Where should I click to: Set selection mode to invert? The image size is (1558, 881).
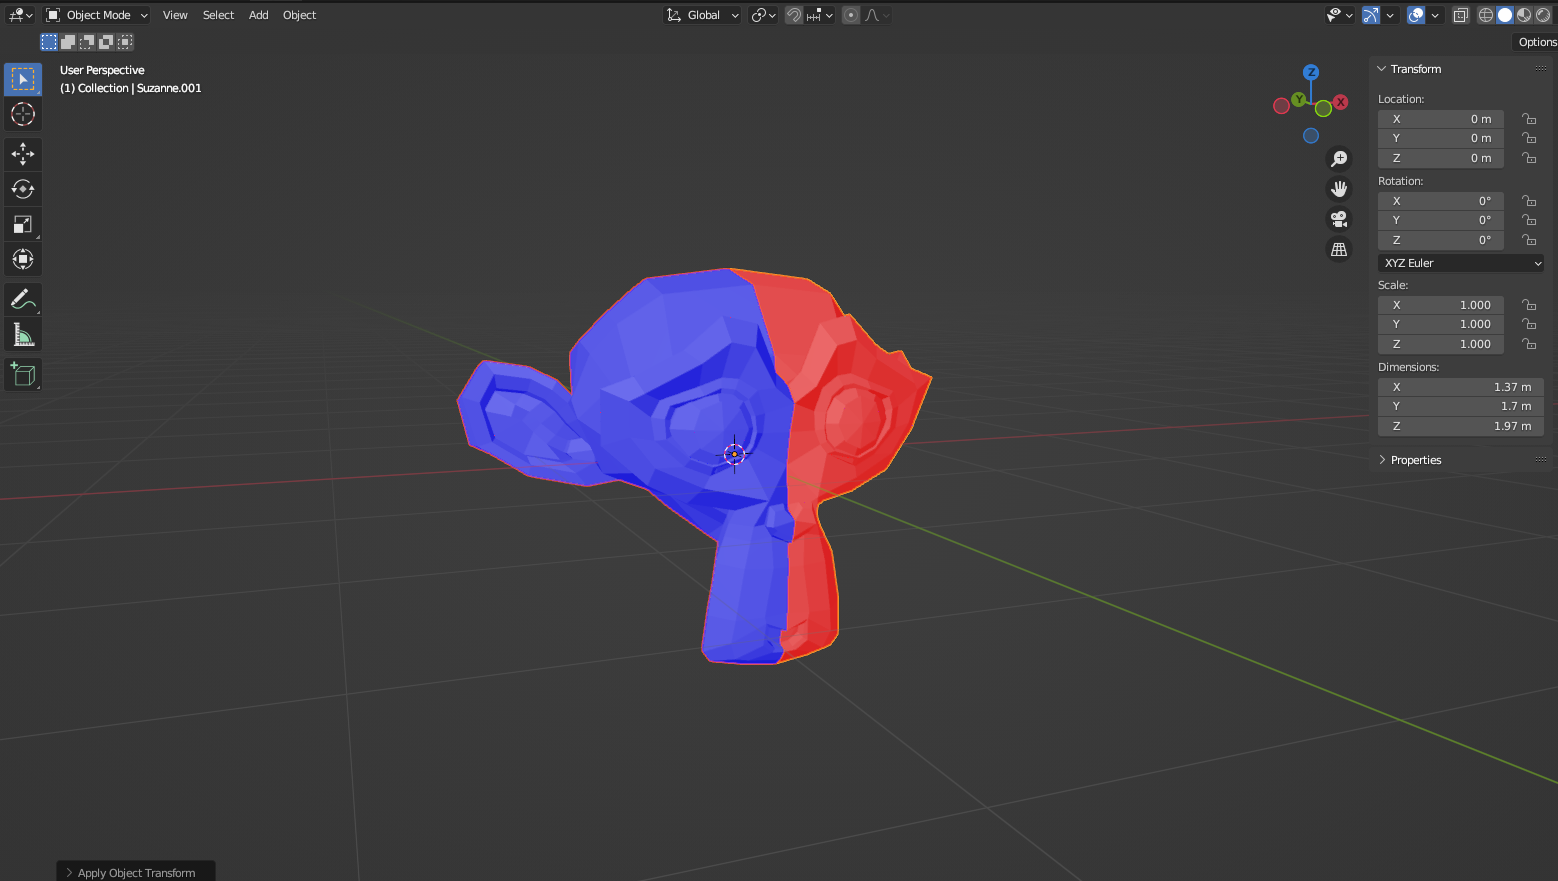click(x=106, y=42)
